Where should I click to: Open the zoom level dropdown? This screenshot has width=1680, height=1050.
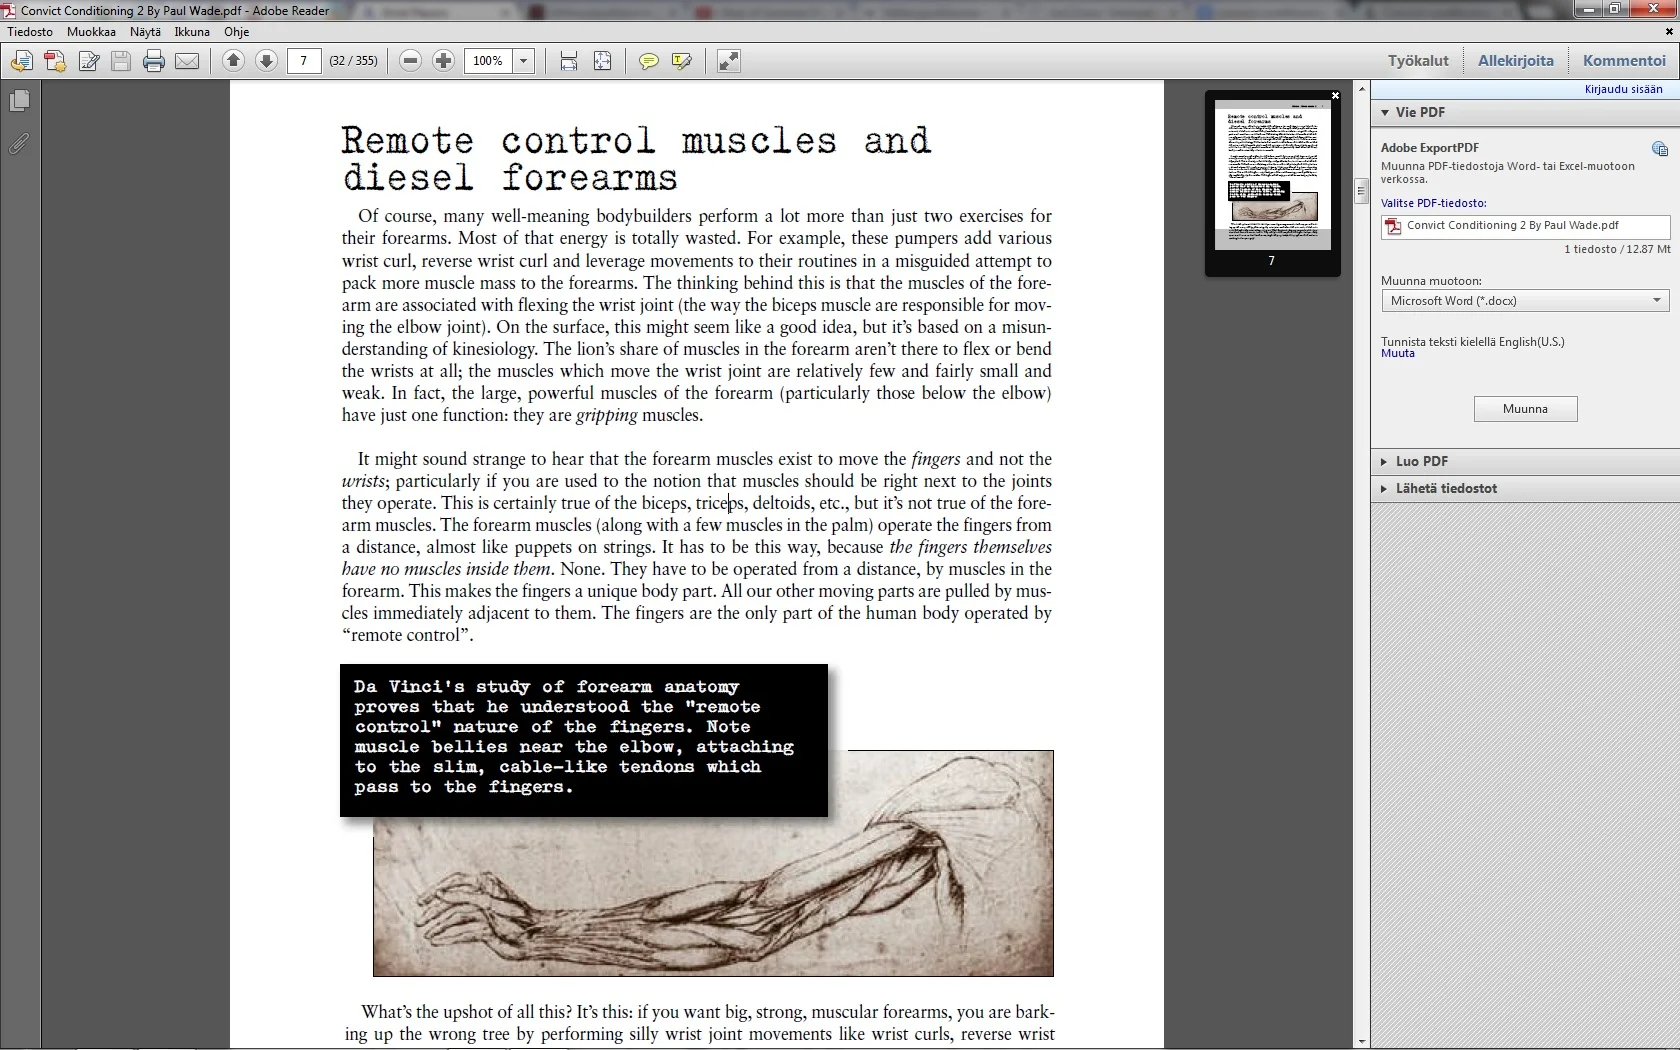(523, 61)
